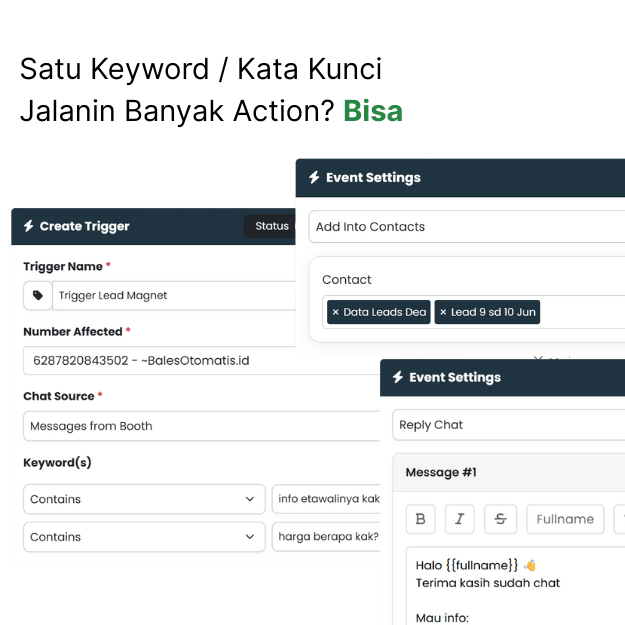Click the Trigger Name input field
The height and width of the screenshot is (625, 625).
coord(175,296)
